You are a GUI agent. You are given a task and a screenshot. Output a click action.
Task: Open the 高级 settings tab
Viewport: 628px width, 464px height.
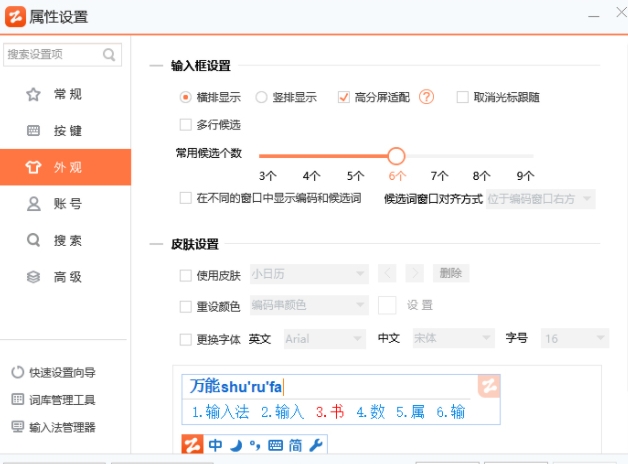[66, 277]
